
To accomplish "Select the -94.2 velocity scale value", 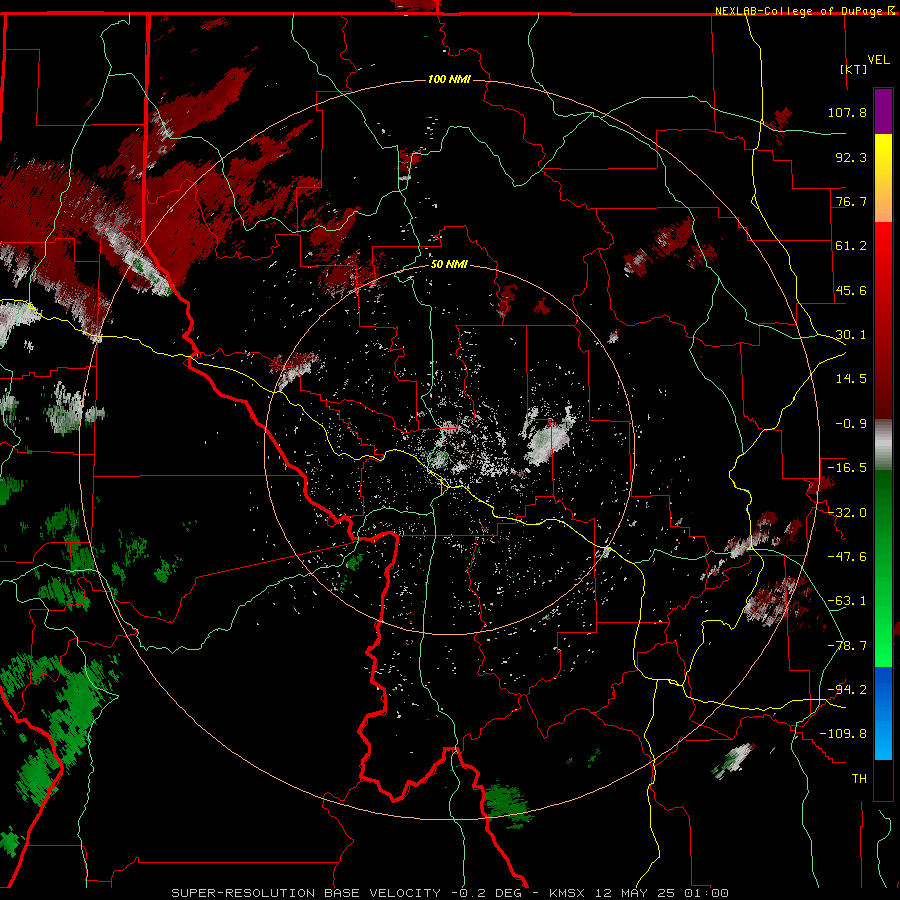I will tap(847, 690).
